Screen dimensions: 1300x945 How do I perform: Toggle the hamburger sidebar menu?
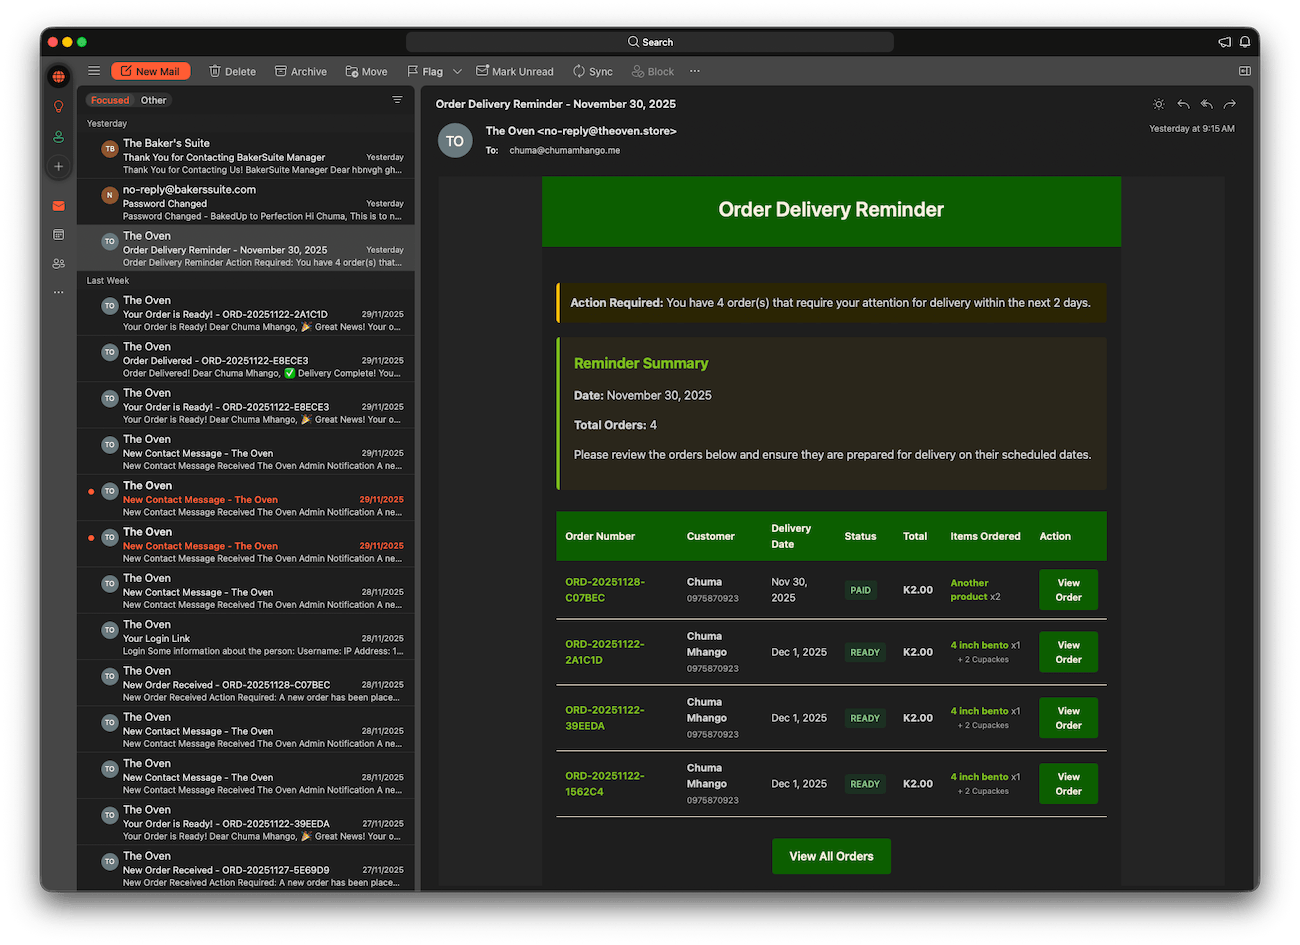[x=94, y=71]
